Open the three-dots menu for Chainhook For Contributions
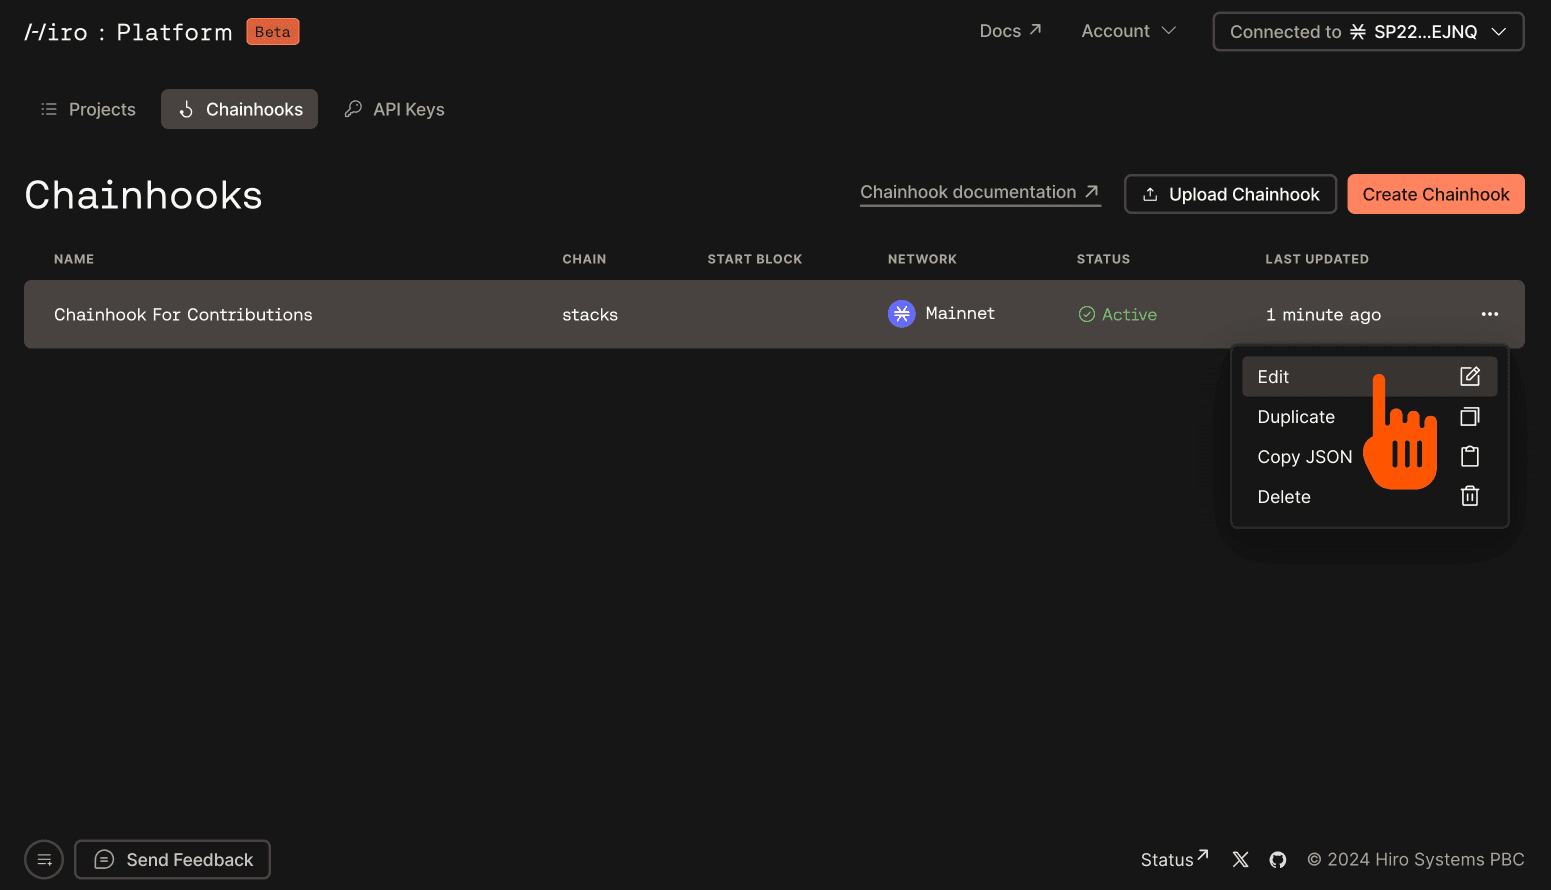 point(1489,314)
